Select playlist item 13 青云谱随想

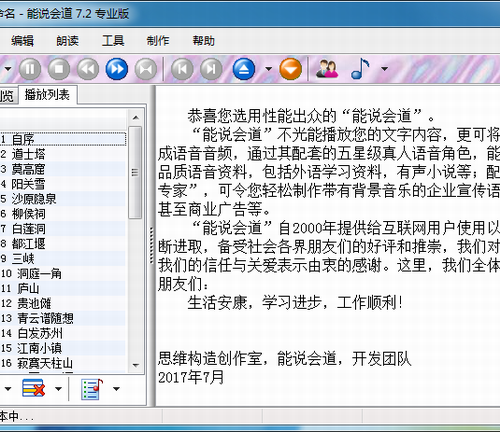pos(63,318)
